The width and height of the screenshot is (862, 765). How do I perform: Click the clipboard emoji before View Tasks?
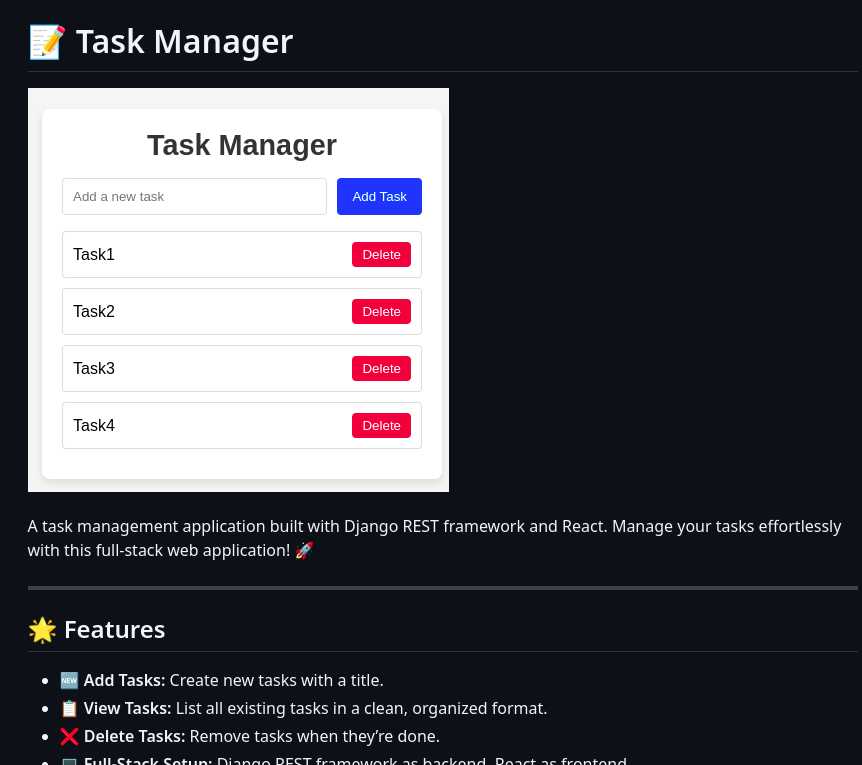[69, 708]
